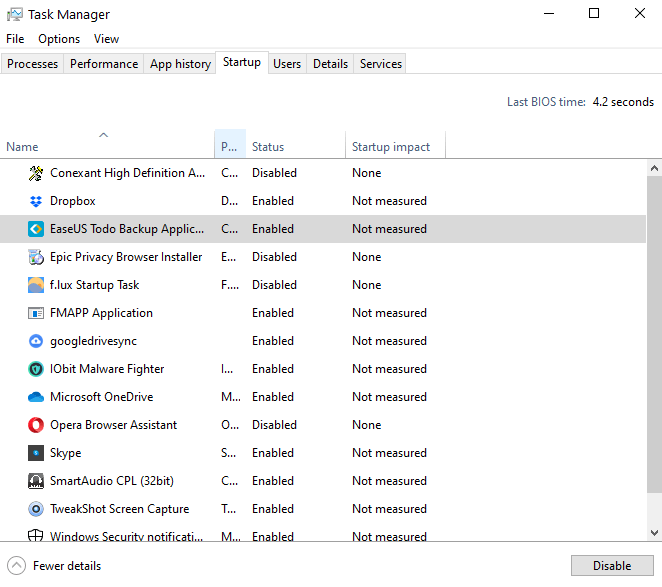The height and width of the screenshot is (587, 662).
Task: Switch to the App history tab
Action: (180, 64)
